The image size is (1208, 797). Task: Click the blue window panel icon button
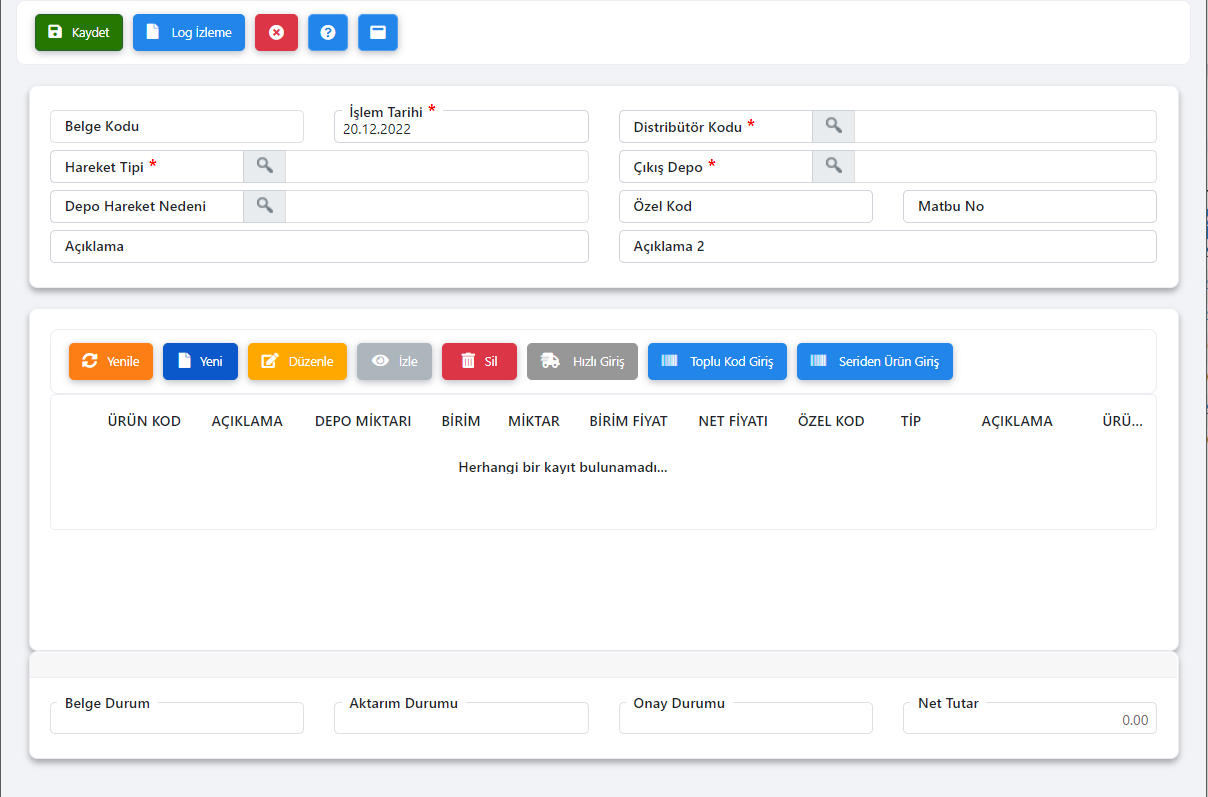pos(378,32)
